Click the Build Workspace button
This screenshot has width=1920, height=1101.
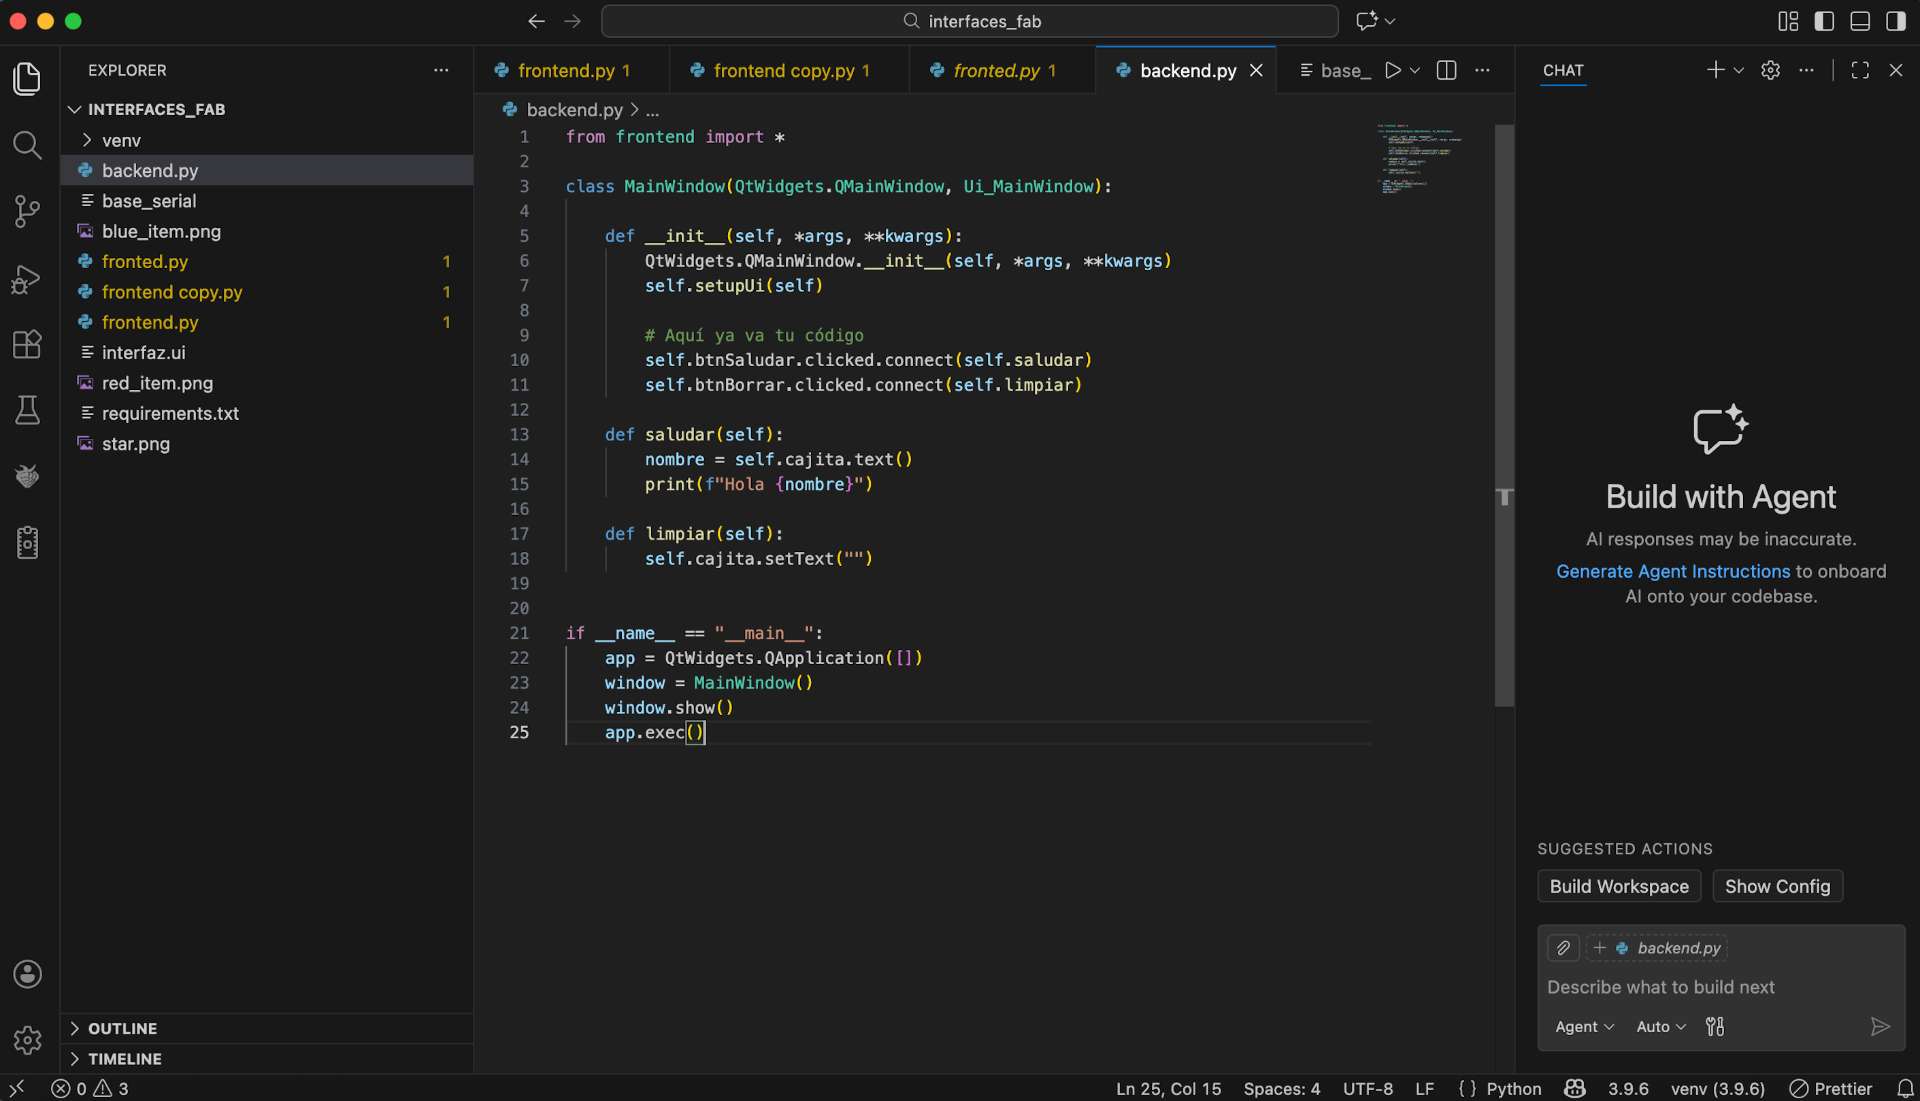1619,886
